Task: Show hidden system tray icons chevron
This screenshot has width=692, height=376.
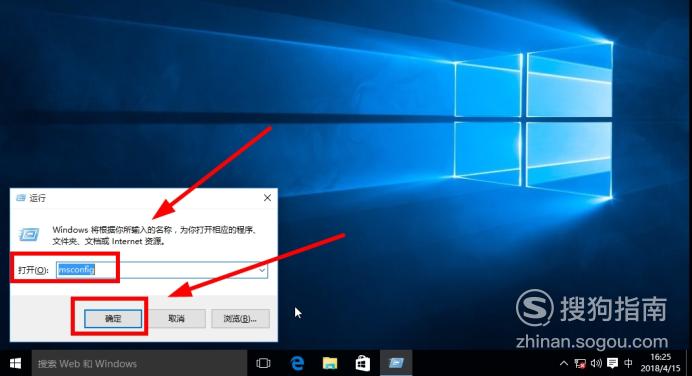Action: click(x=564, y=363)
